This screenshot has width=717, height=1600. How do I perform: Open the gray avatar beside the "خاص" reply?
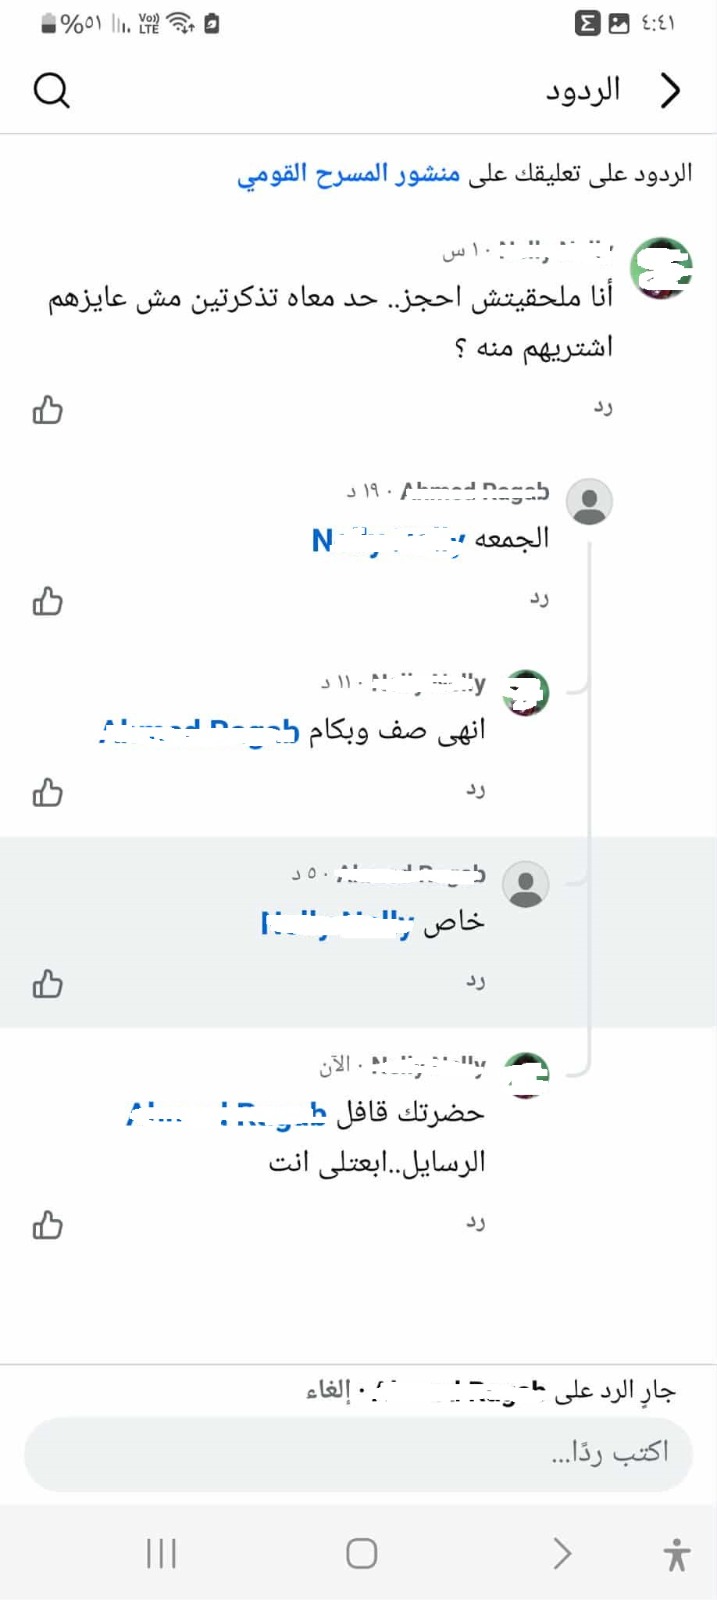tap(525, 885)
